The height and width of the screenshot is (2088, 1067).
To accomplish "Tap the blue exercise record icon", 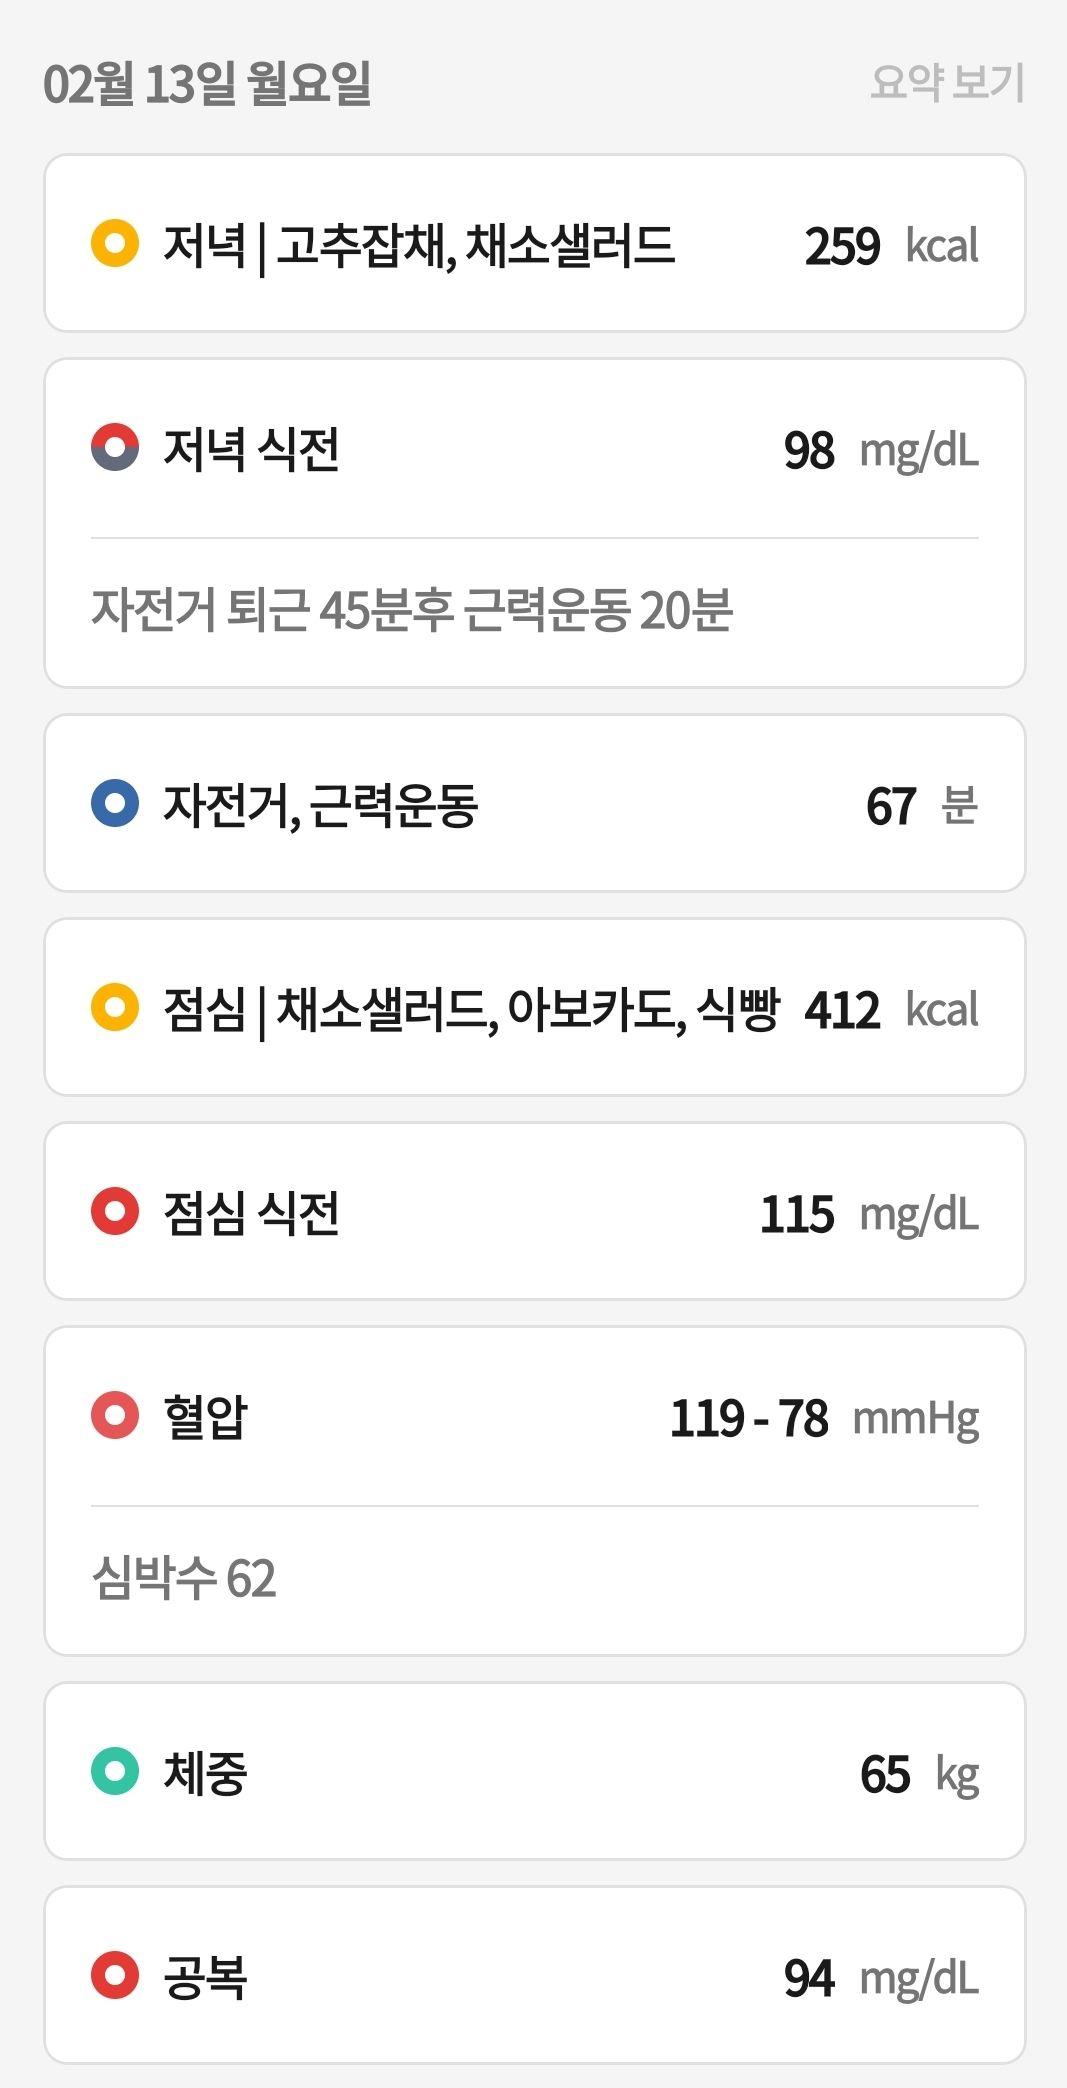I will [115, 803].
